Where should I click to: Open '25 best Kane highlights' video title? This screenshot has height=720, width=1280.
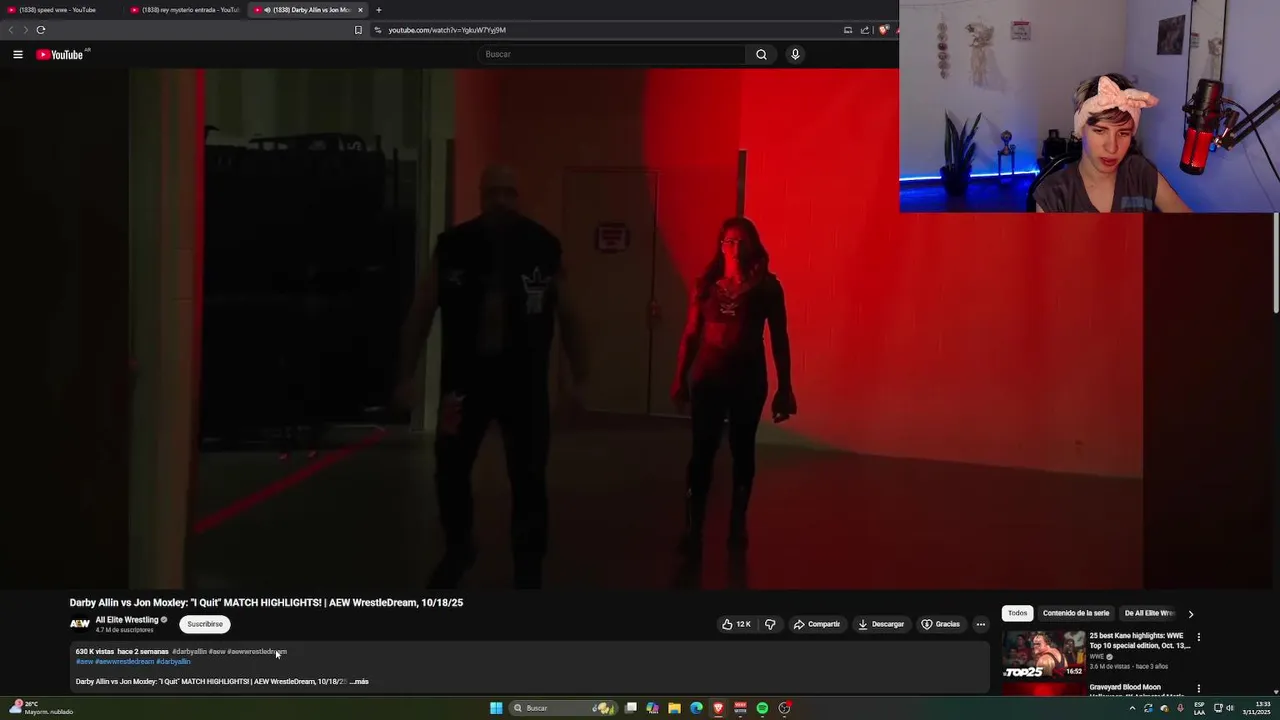point(1140,641)
